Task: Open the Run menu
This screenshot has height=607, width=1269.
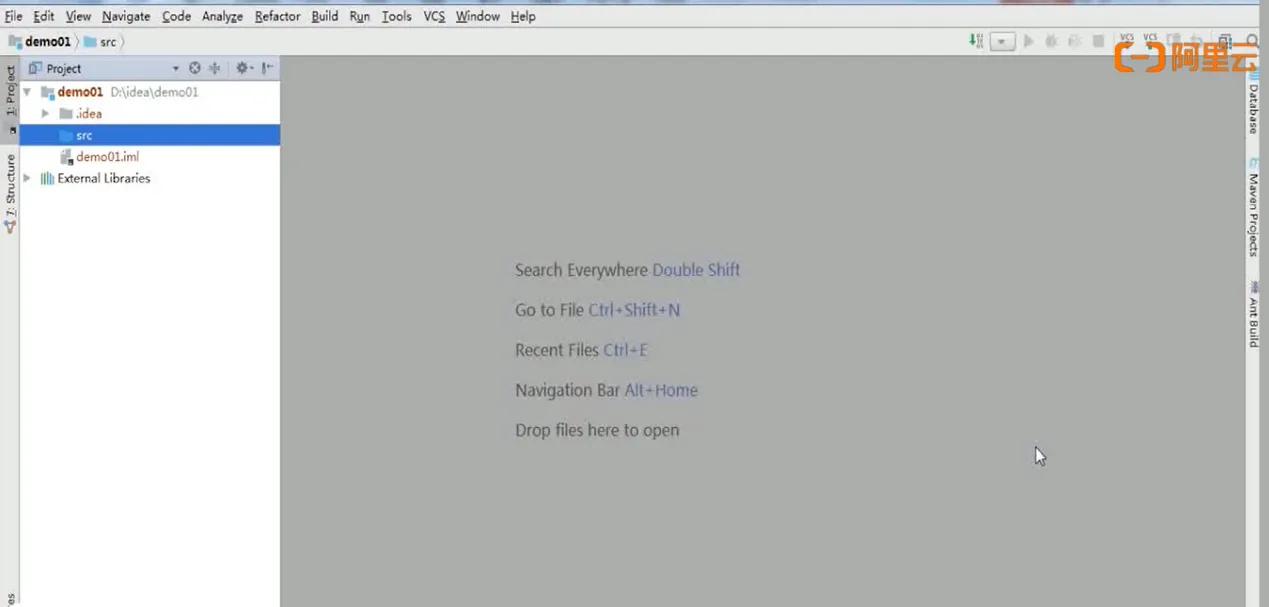Action: point(360,16)
